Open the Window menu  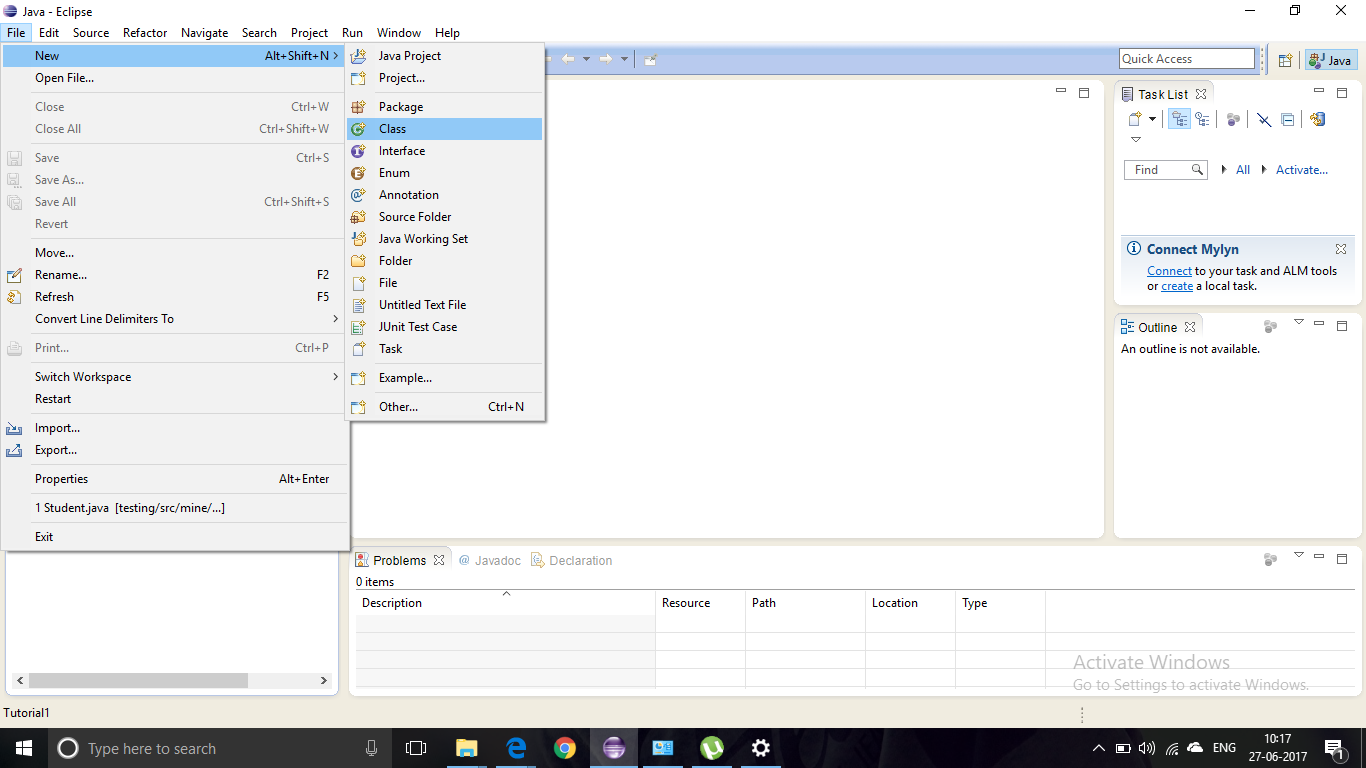pos(399,33)
